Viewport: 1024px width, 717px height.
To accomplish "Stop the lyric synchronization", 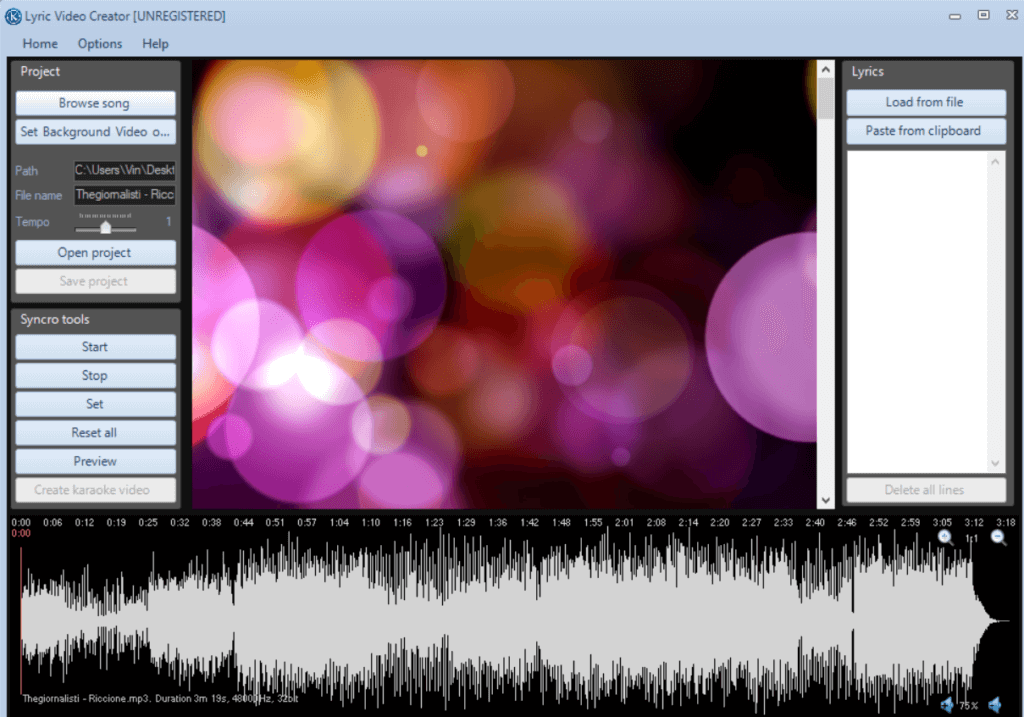I will tap(95, 375).
